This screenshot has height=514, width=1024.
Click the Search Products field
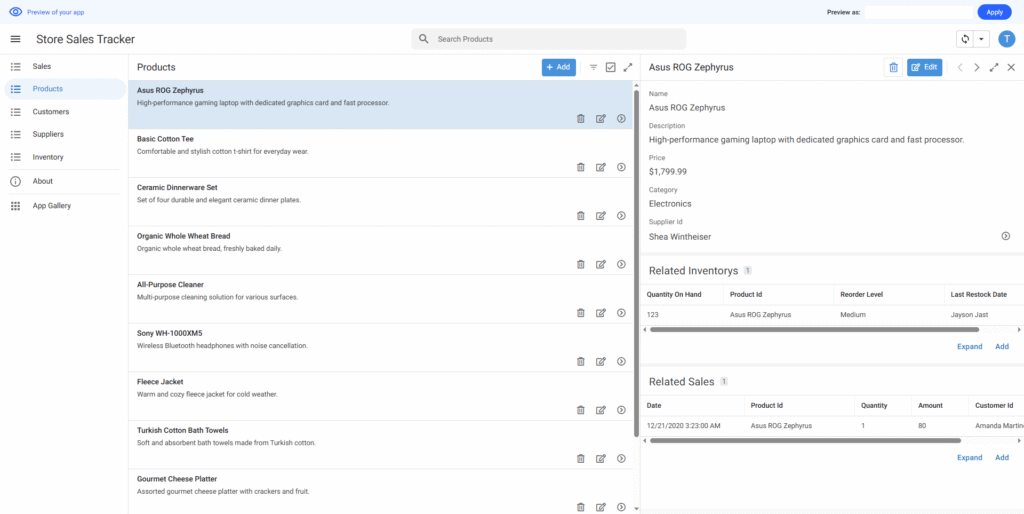click(x=548, y=39)
